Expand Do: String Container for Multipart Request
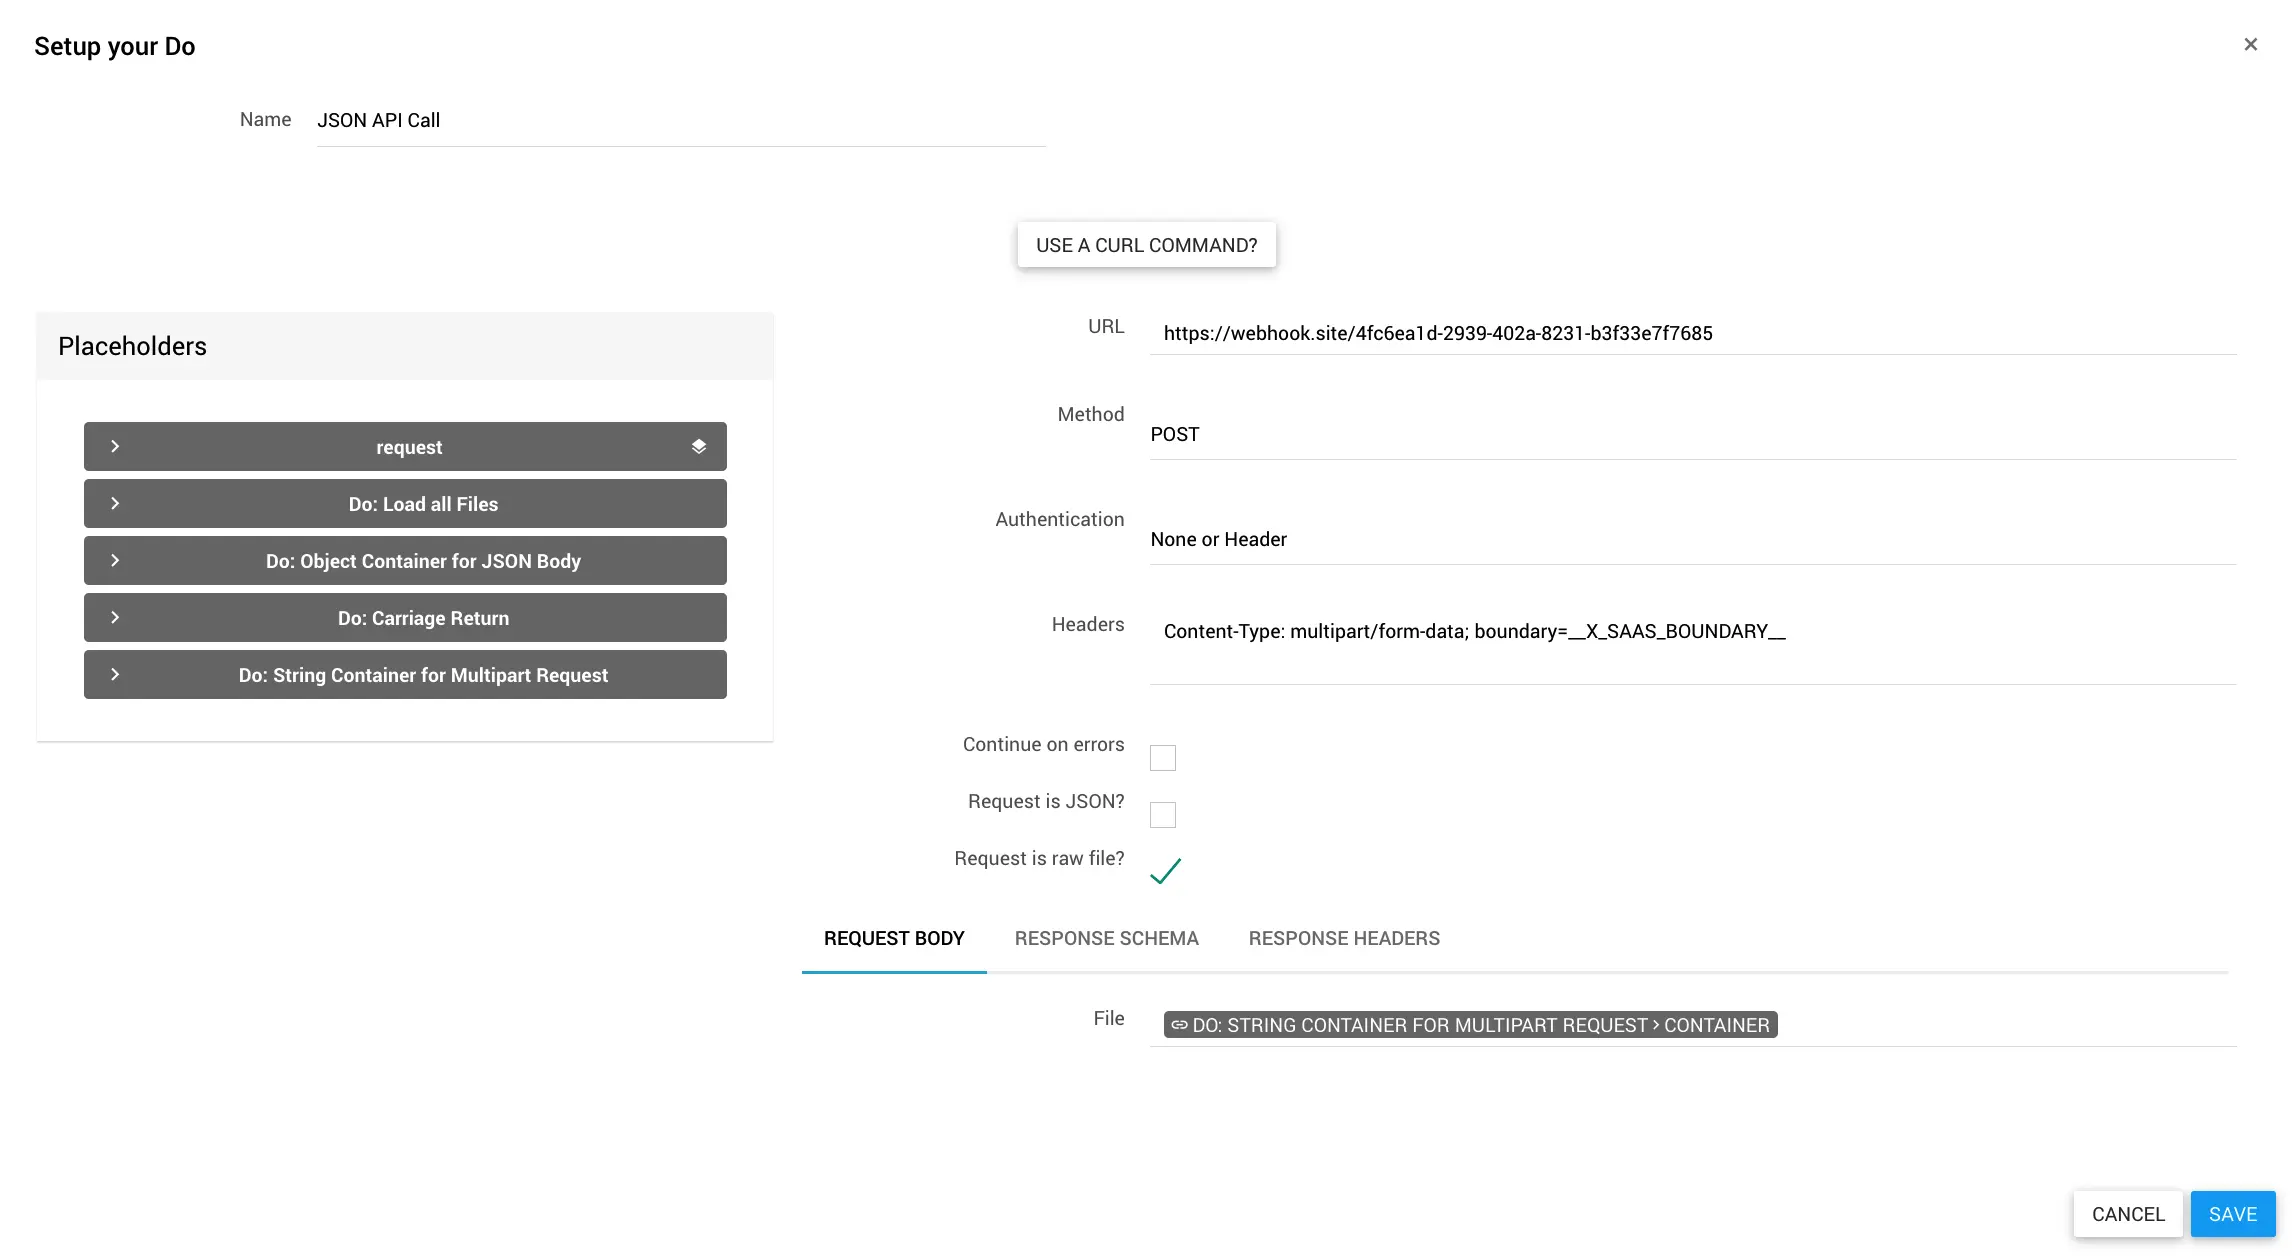 pos(115,675)
